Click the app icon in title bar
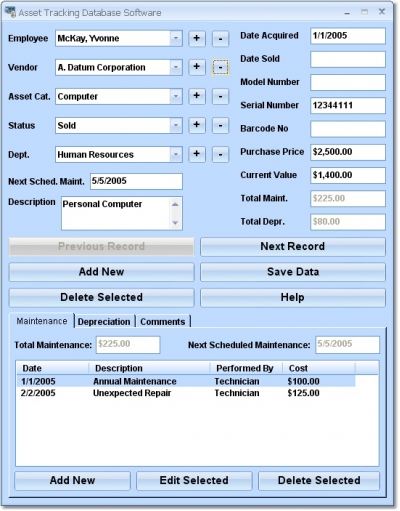 (10, 12)
